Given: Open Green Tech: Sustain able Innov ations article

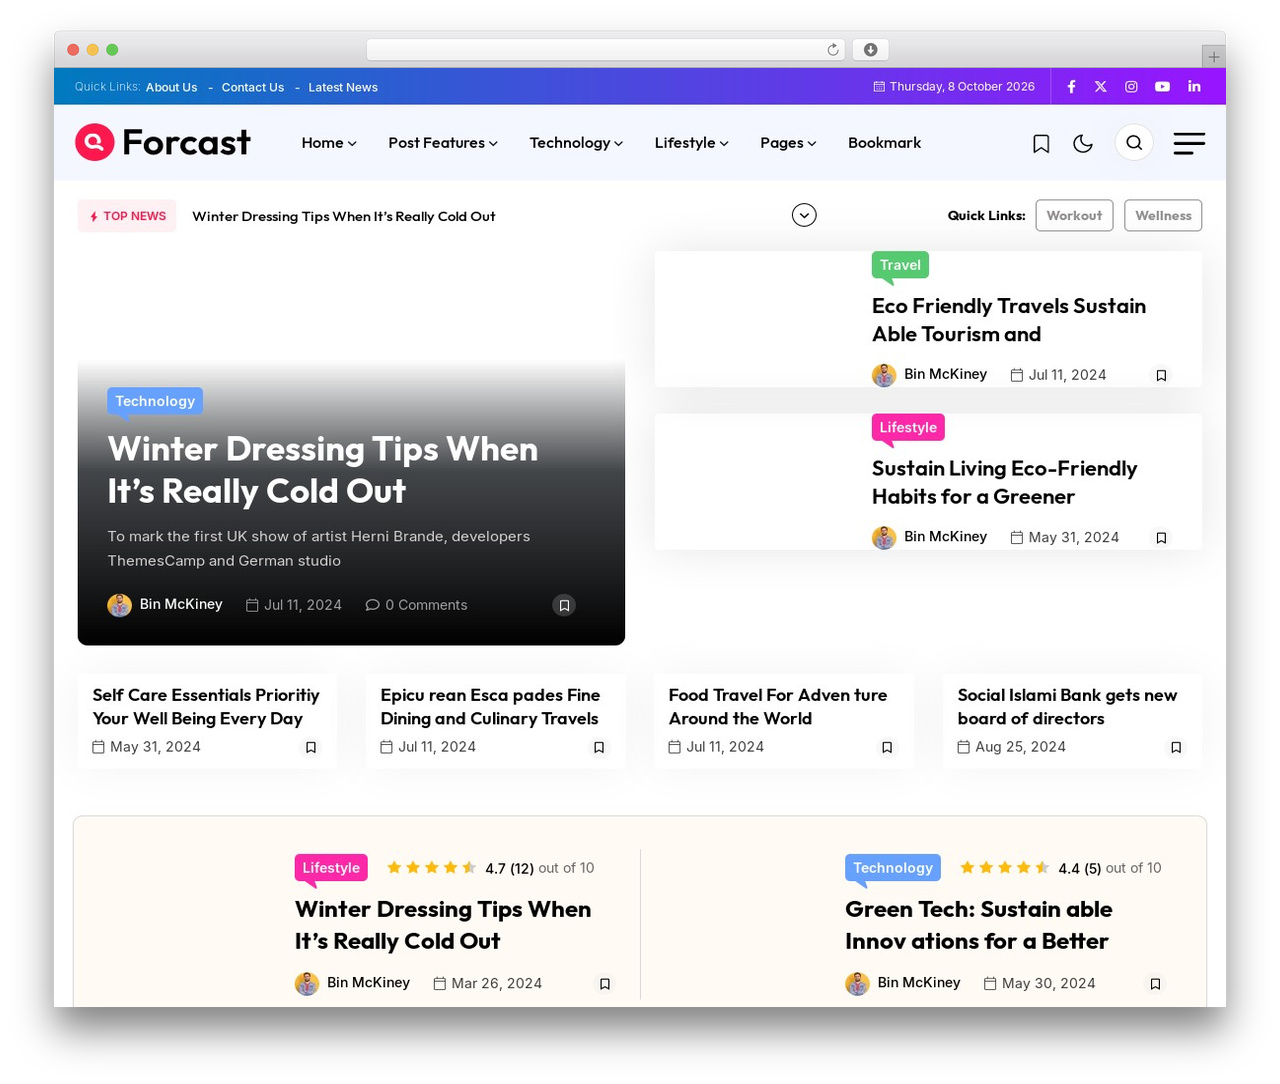Looking at the screenshot, I should [x=978, y=925].
